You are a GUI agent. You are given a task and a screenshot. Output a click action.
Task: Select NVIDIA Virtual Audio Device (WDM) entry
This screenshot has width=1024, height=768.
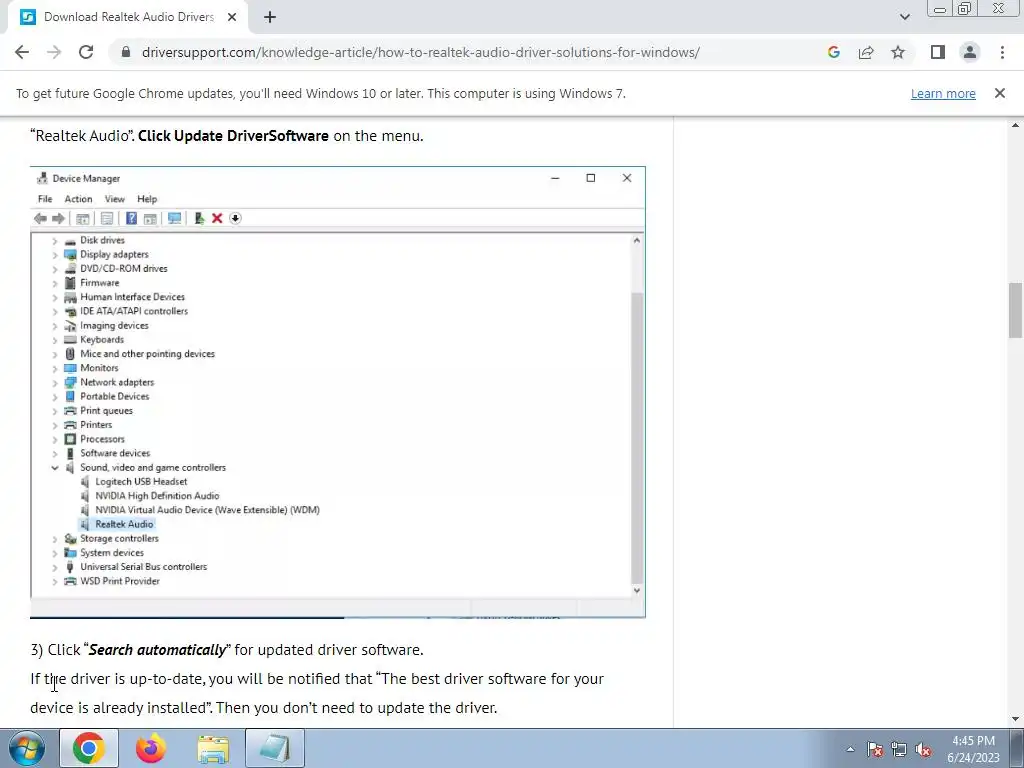click(208, 510)
